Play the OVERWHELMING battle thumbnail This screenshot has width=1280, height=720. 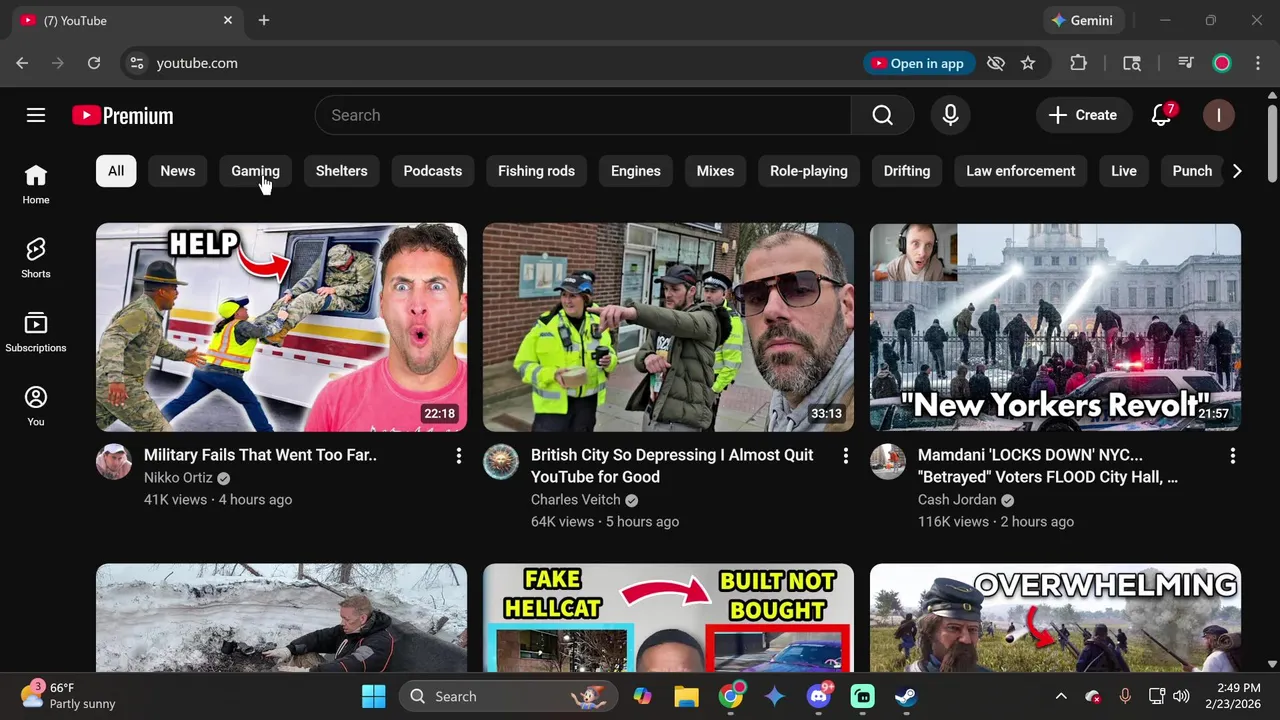click(x=1055, y=617)
